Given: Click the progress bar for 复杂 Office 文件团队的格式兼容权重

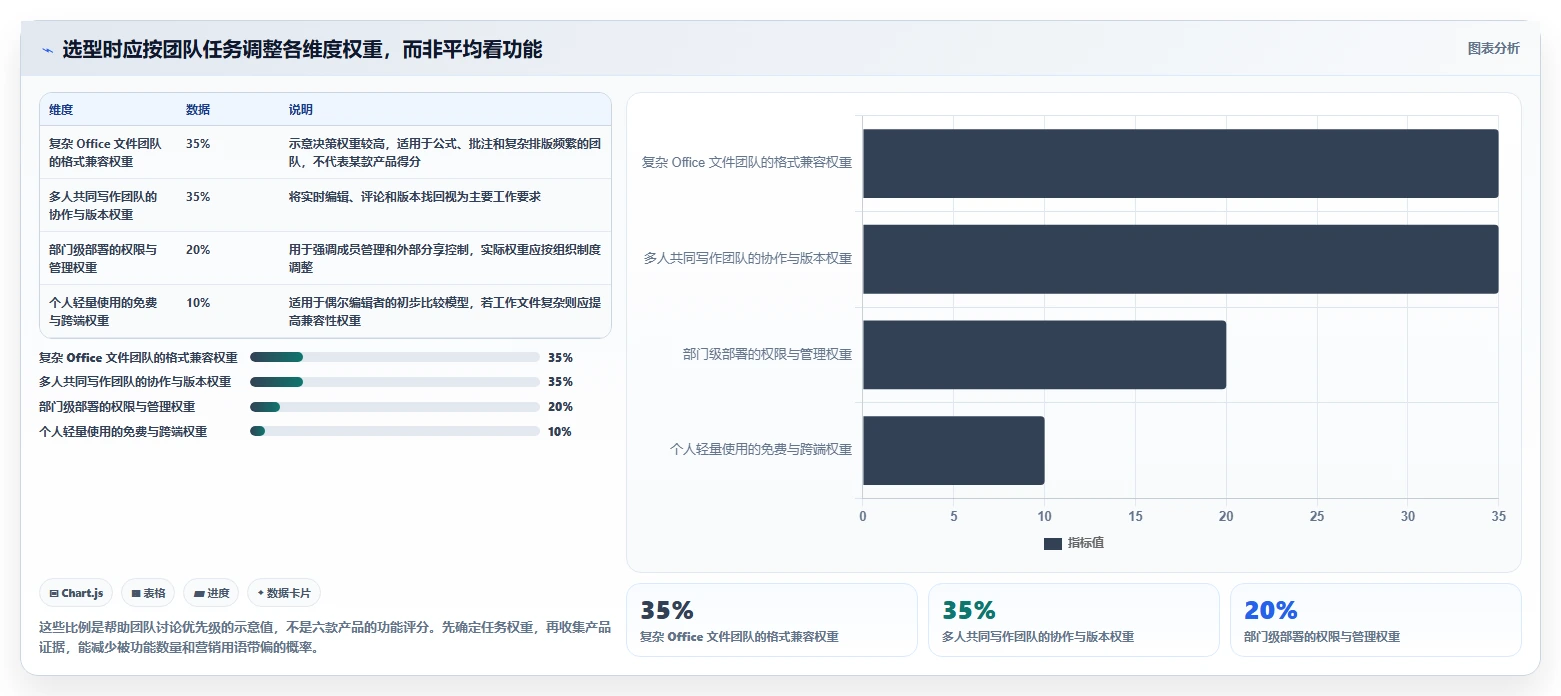Looking at the screenshot, I should click(x=395, y=357).
